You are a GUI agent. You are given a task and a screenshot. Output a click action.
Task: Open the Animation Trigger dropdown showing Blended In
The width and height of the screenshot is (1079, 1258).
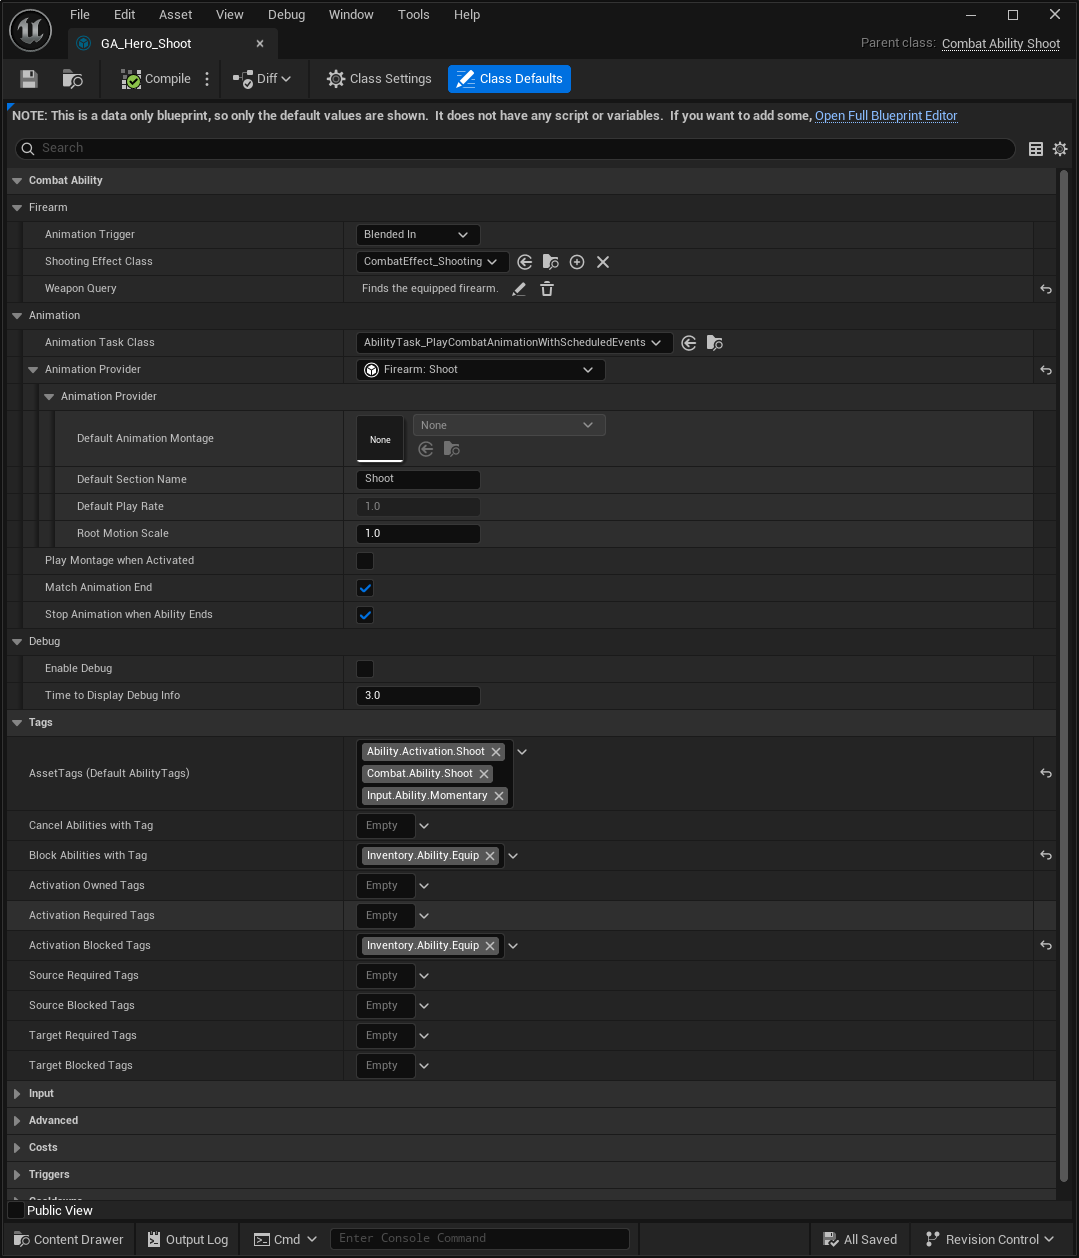(418, 235)
